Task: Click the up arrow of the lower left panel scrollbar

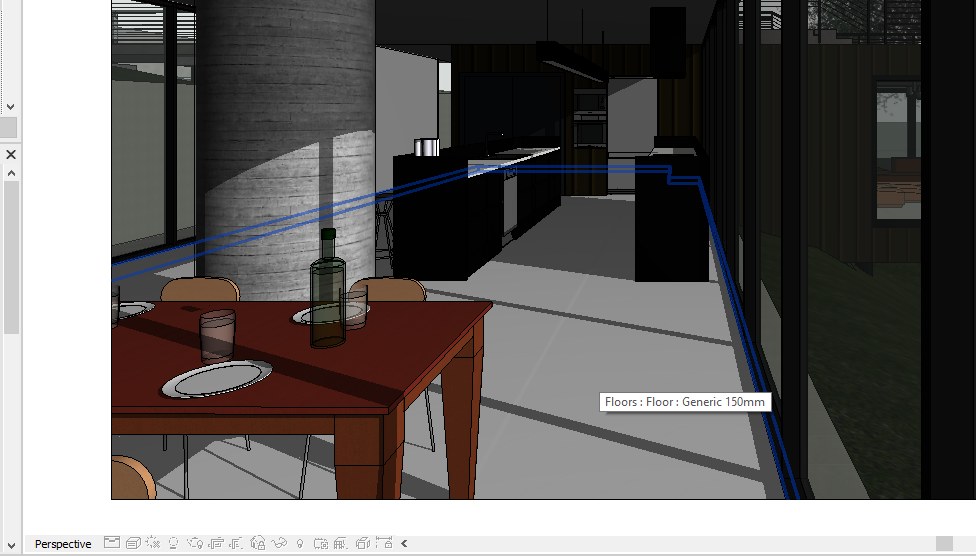Action: pos(11,173)
